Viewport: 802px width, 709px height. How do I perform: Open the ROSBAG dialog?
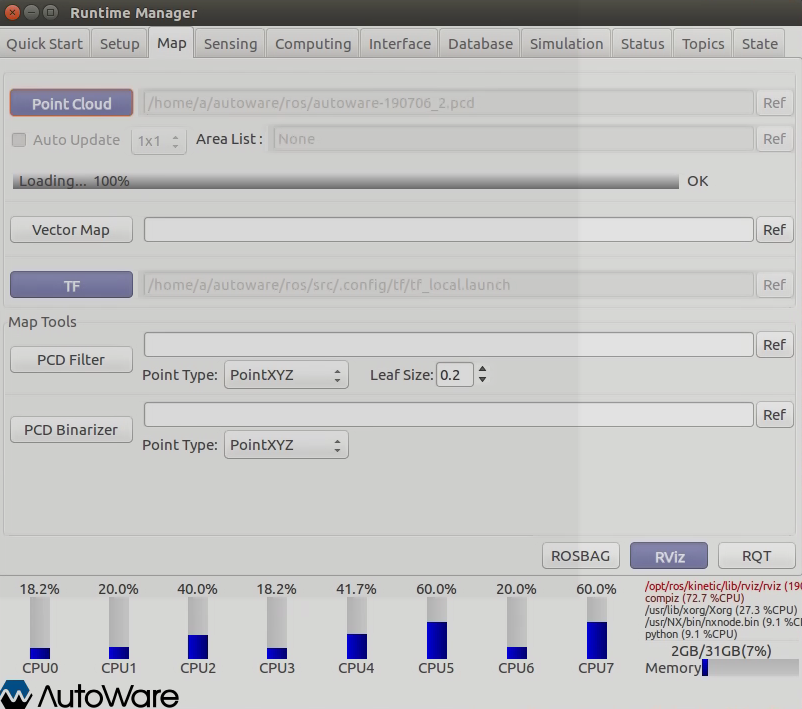581,556
